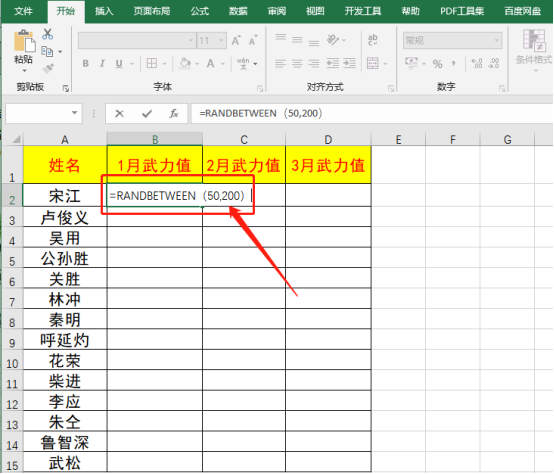554x474 pixels.
Task: Click the percent style button
Action: click(437, 64)
